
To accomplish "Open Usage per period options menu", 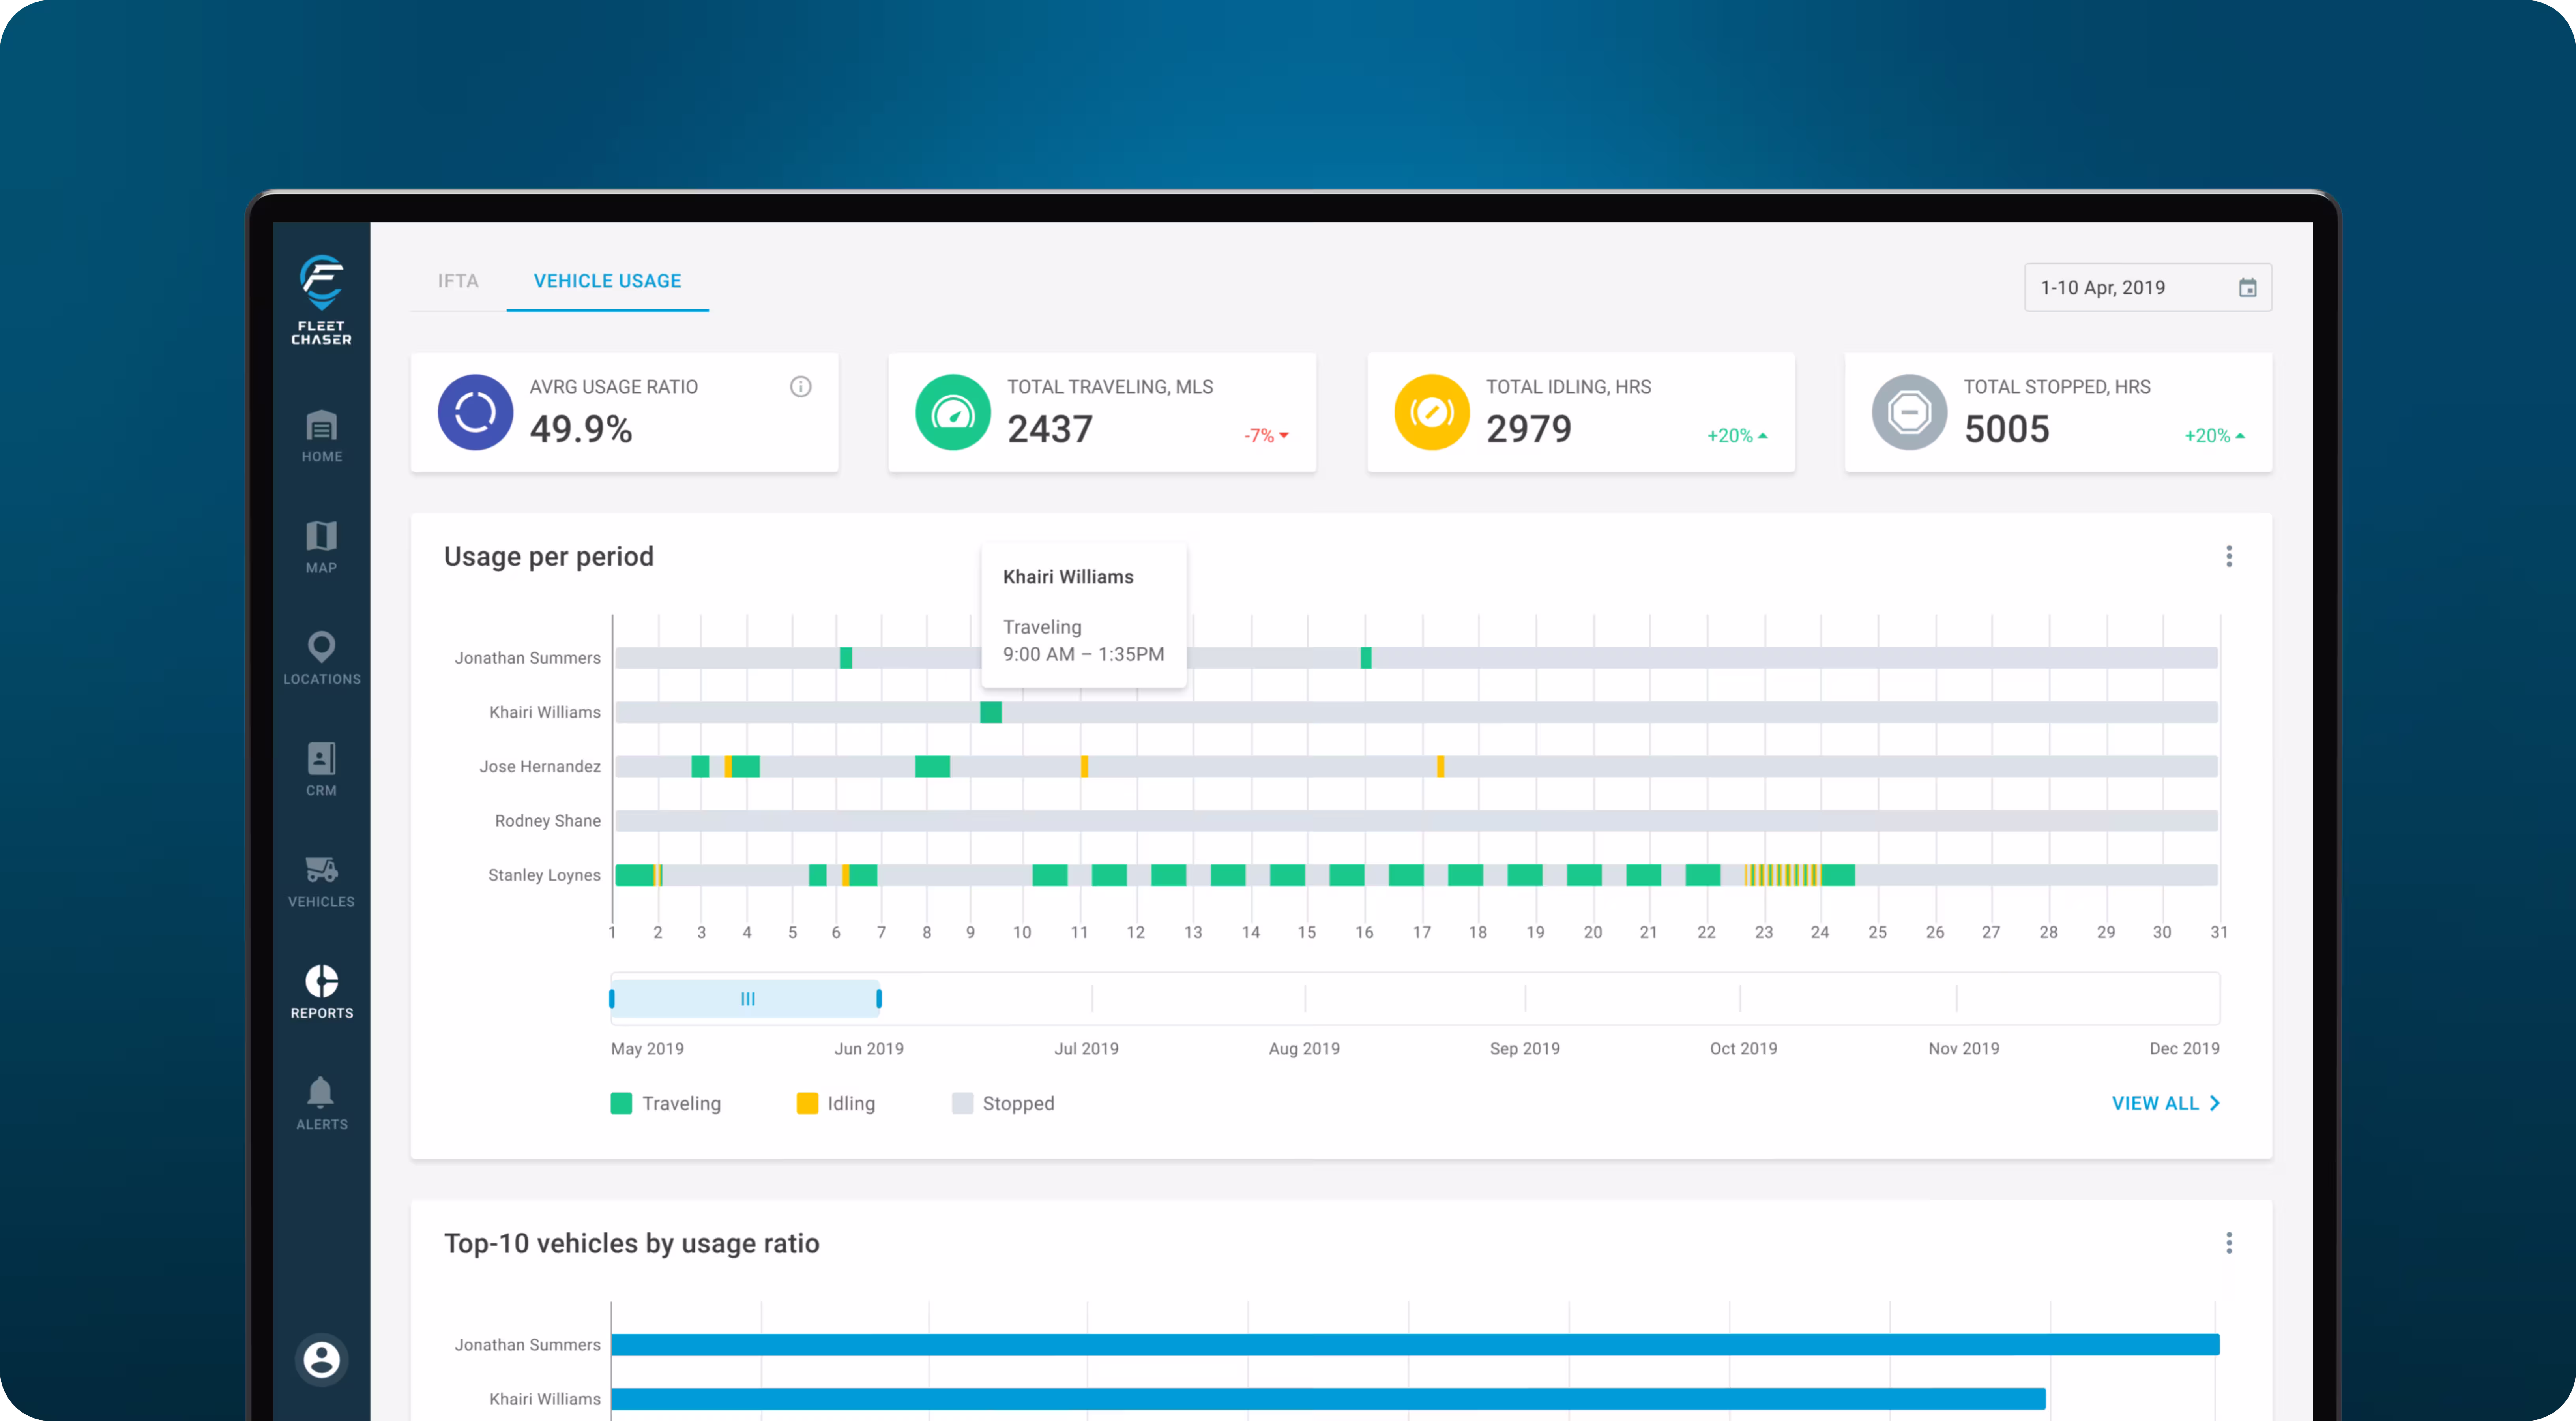I will click(x=2229, y=556).
